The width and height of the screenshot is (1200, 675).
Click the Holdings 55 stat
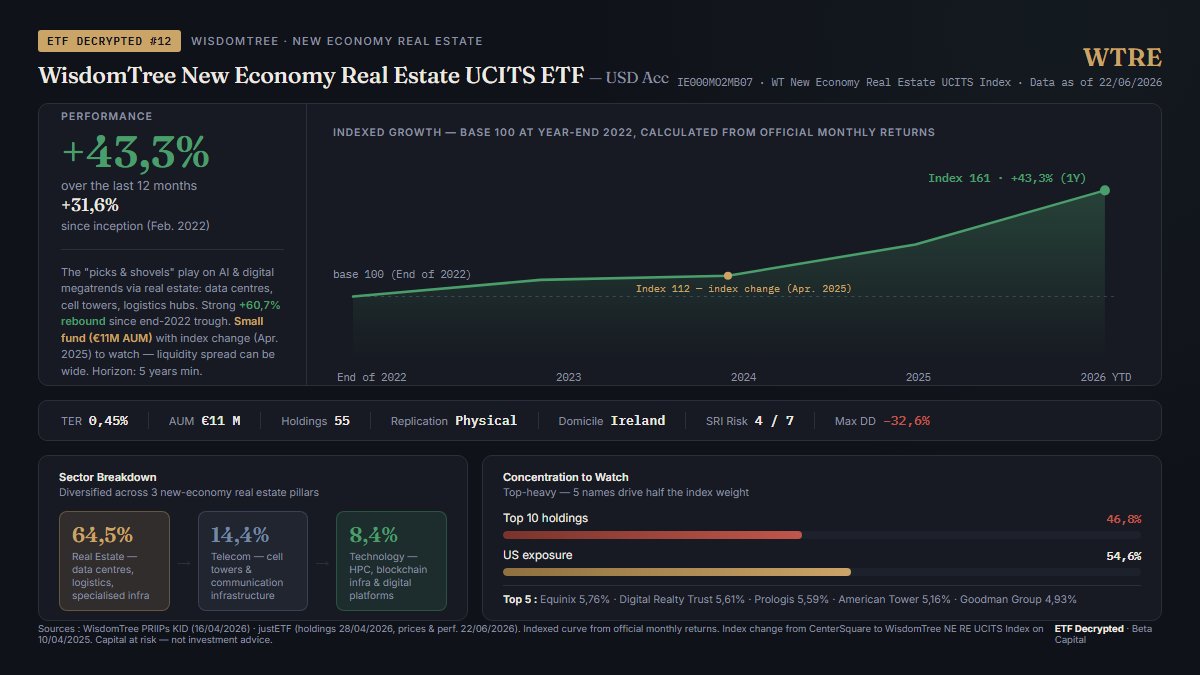coord(316,421)
